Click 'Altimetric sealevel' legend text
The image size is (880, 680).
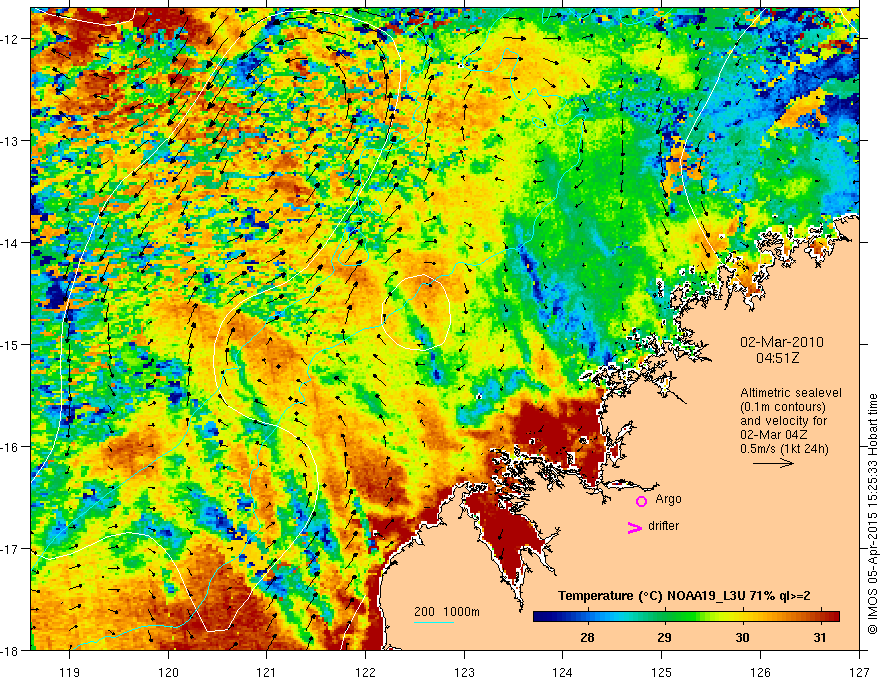coord(791,393)
